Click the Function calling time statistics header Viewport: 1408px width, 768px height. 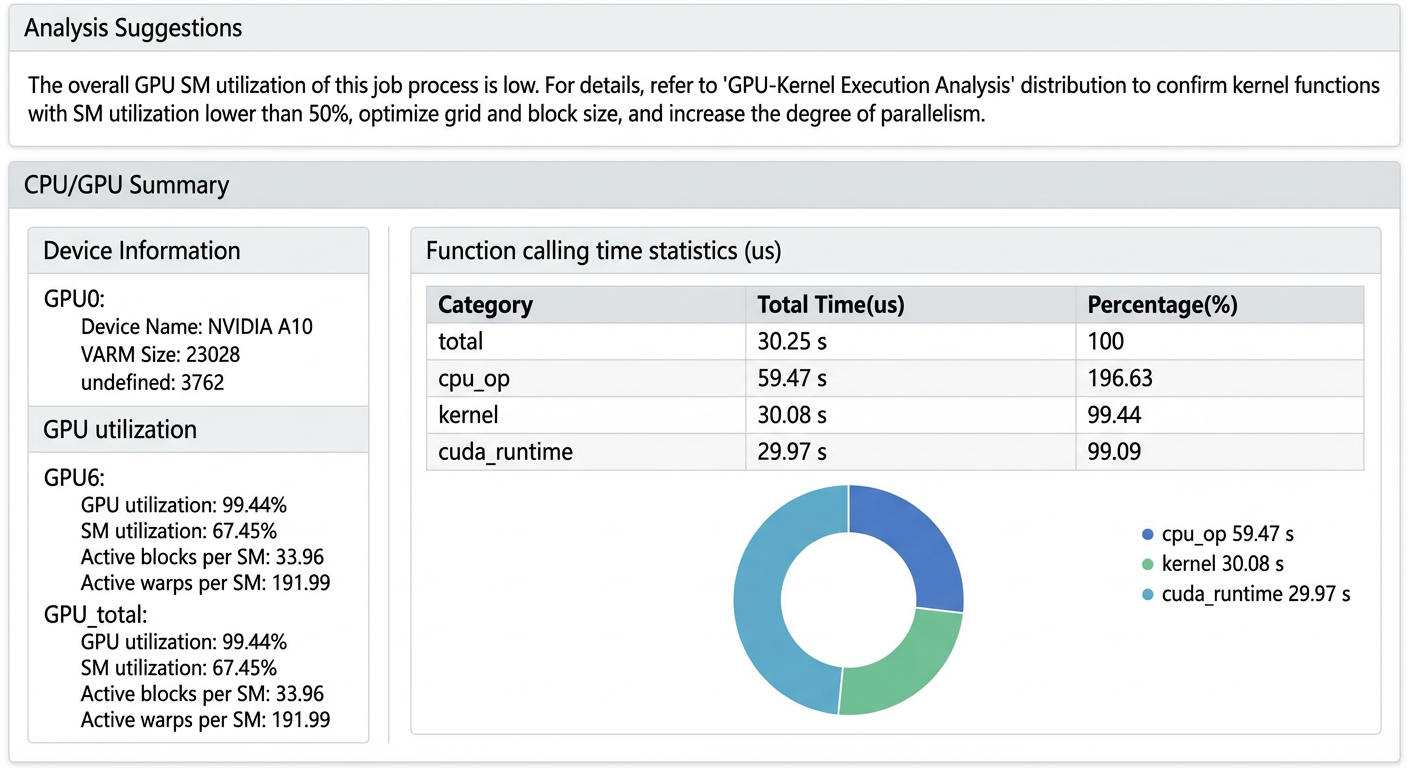coord(895,250)
